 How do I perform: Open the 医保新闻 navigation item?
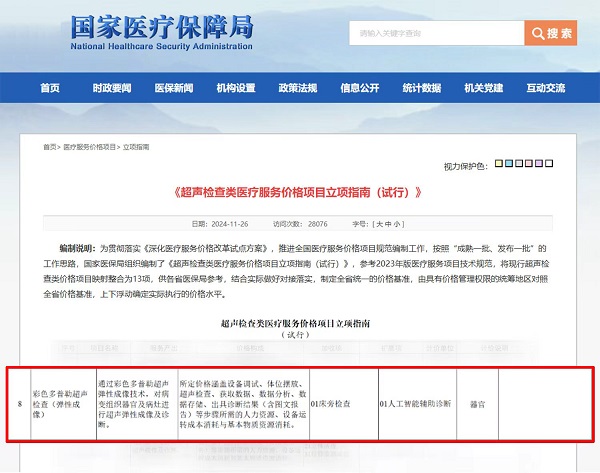[x=174, y=88]
